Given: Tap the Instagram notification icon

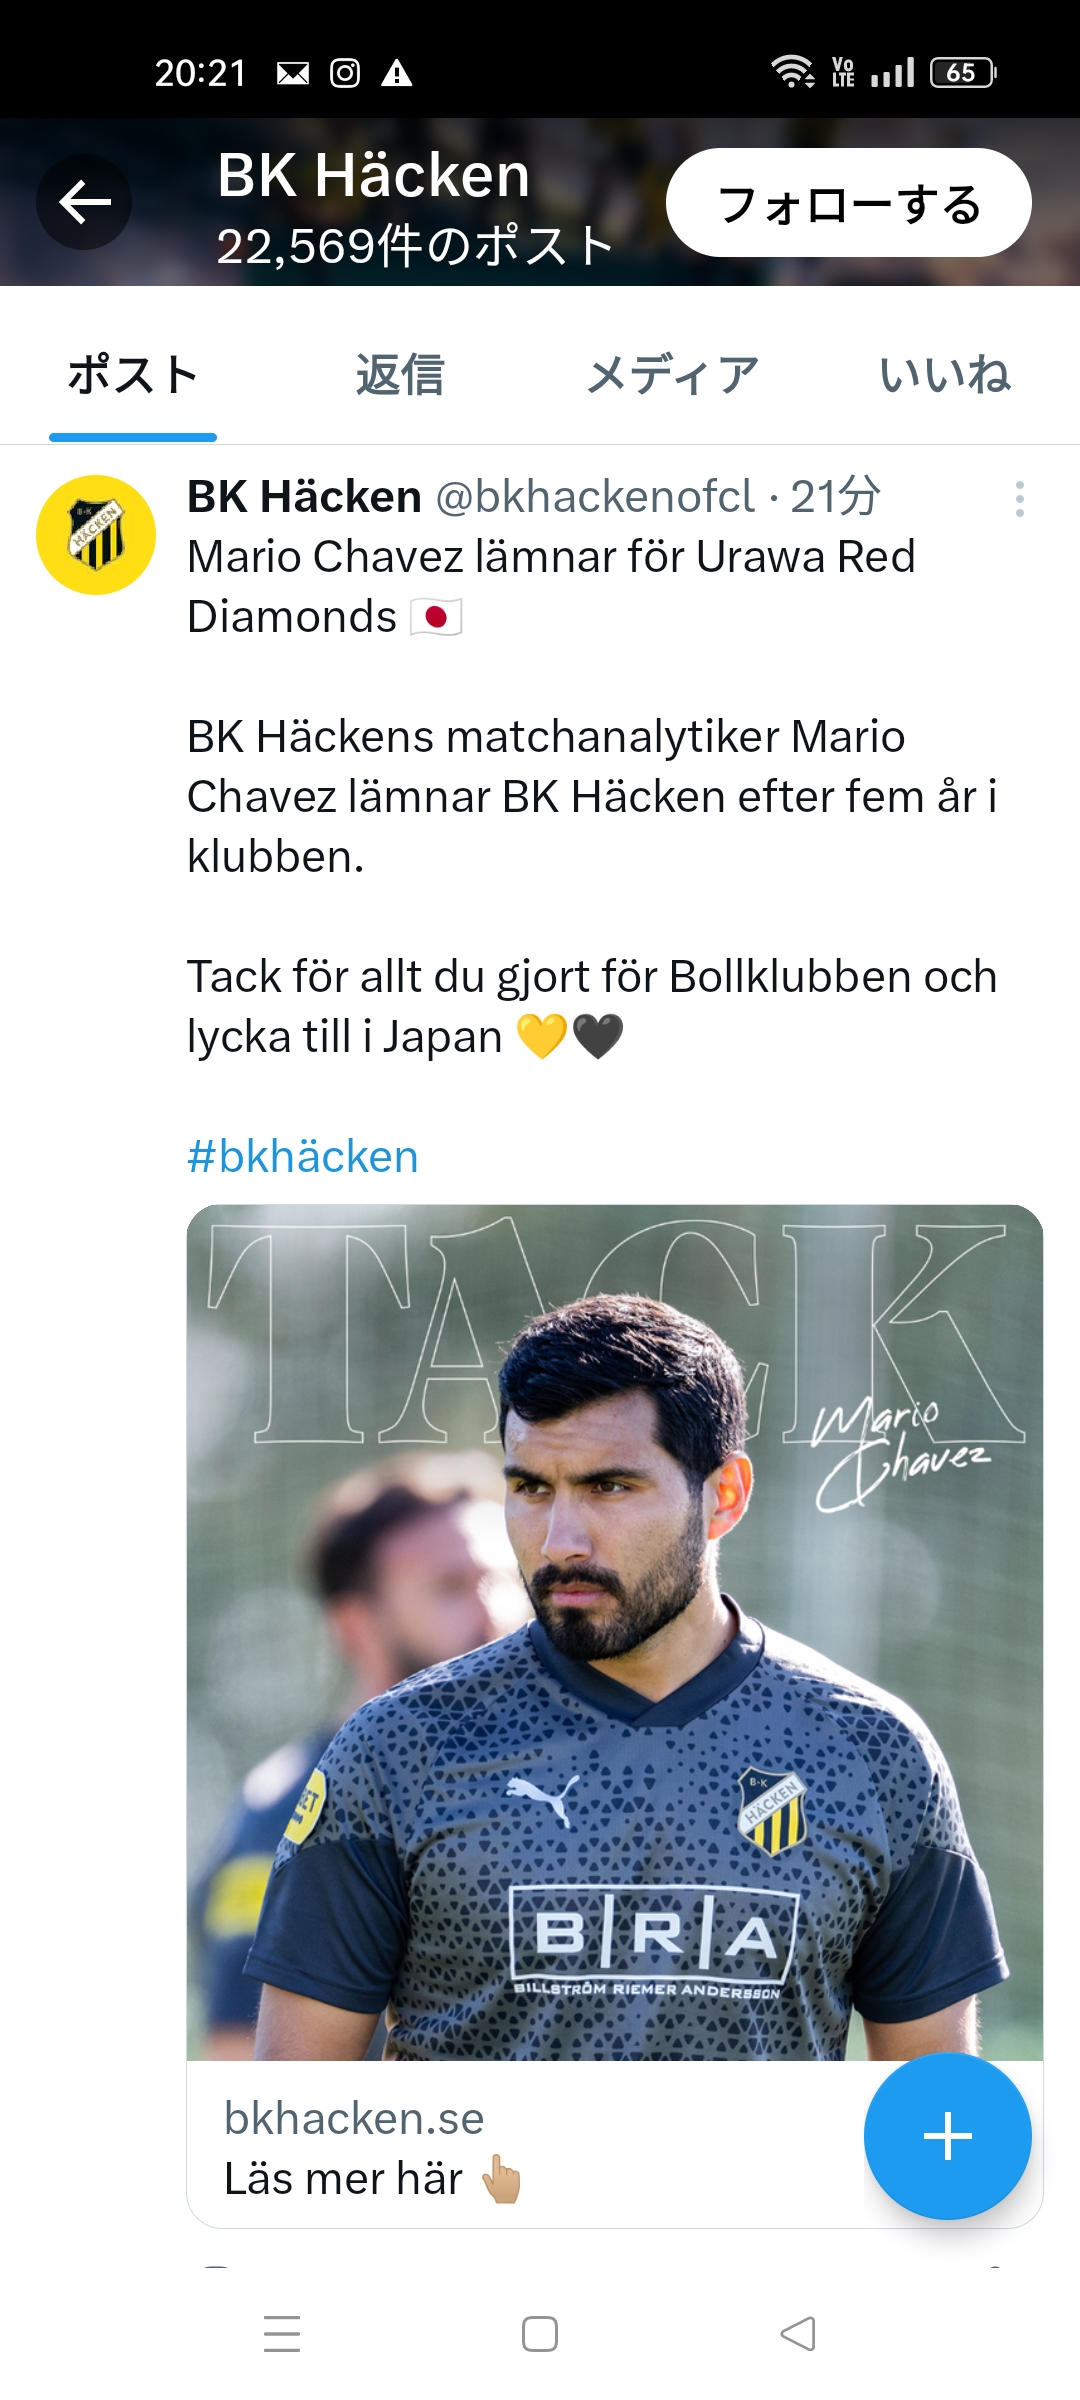Looking at the screenshot, I should 345,73.
